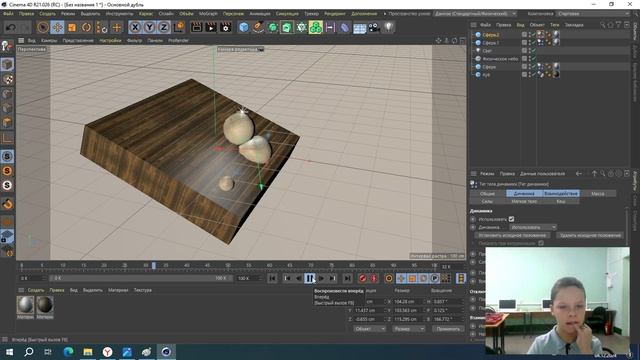Go to the end of the animation
This screenshot has width=640, height=360.
(347, 278)
